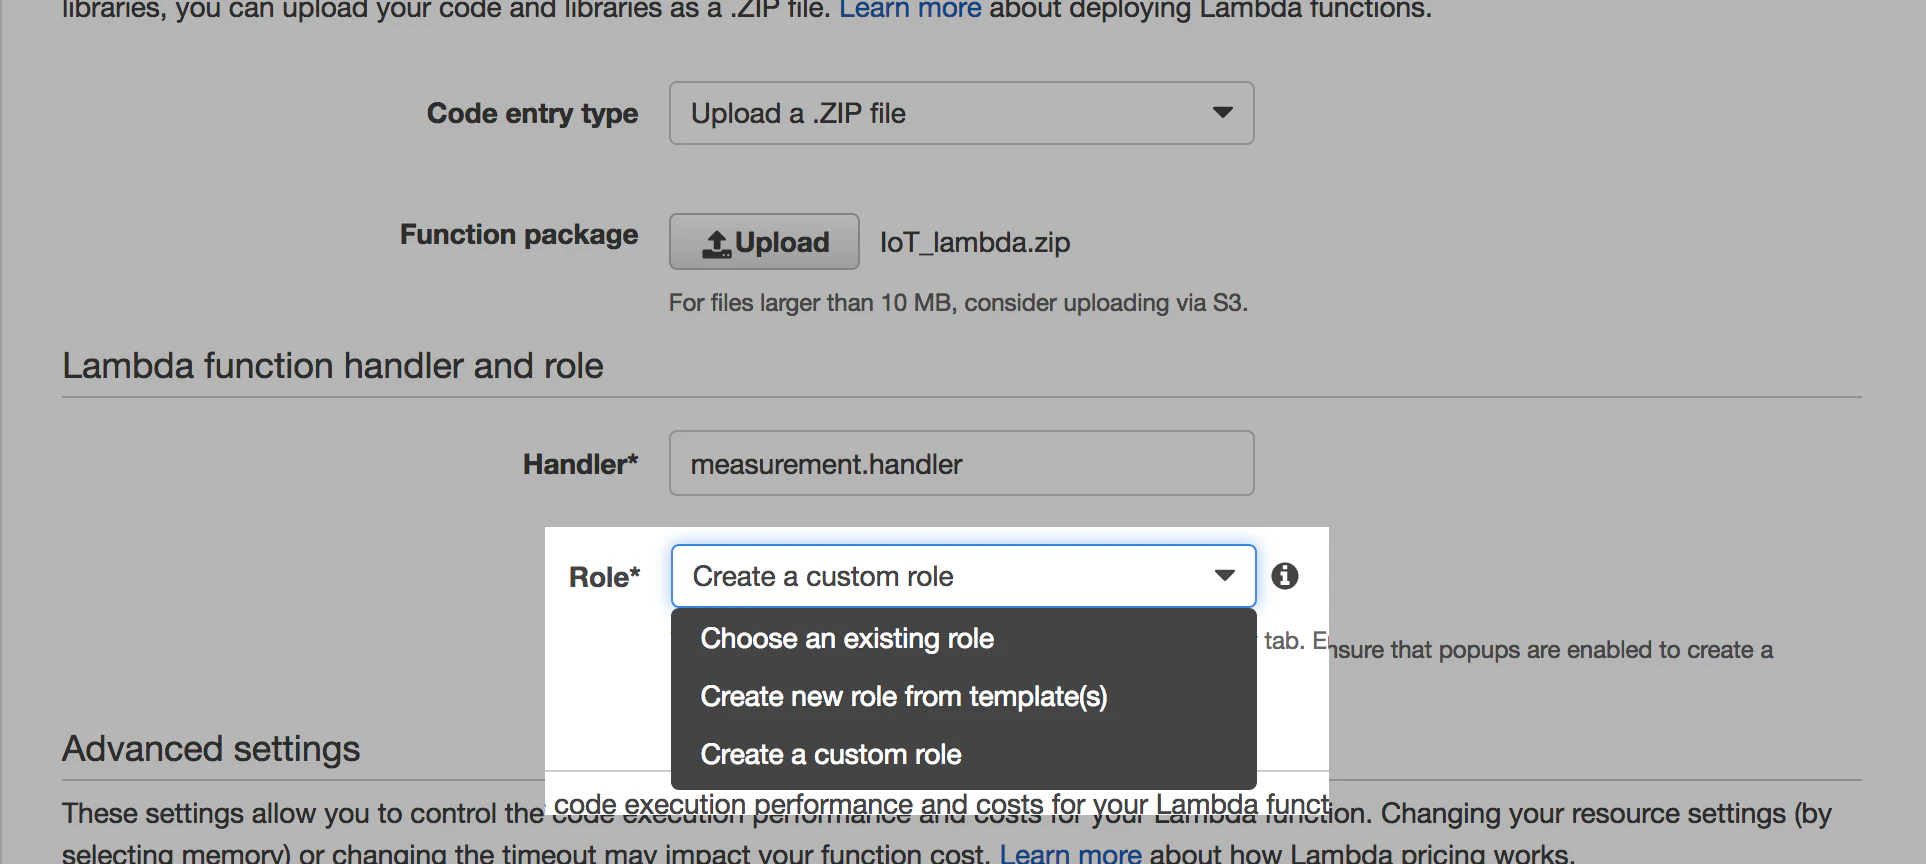Collapse the Role dropdown using its caret
Viewport: 1926px width, 864px height.
pos(1224,575)
